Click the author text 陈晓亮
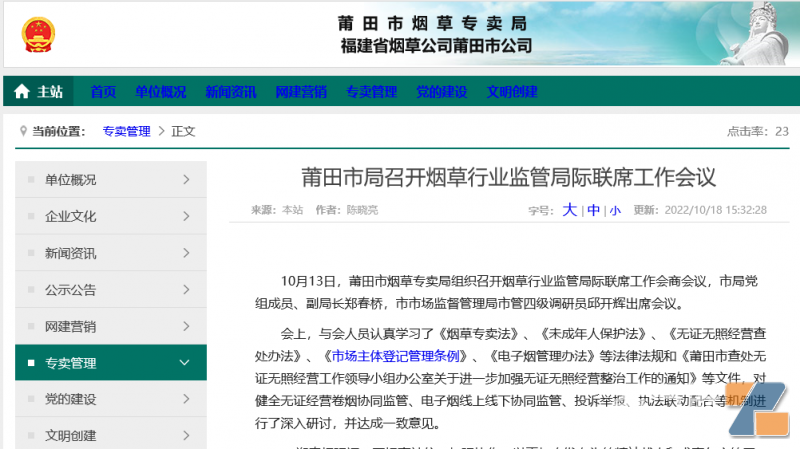800x449 pixels. 362,210
